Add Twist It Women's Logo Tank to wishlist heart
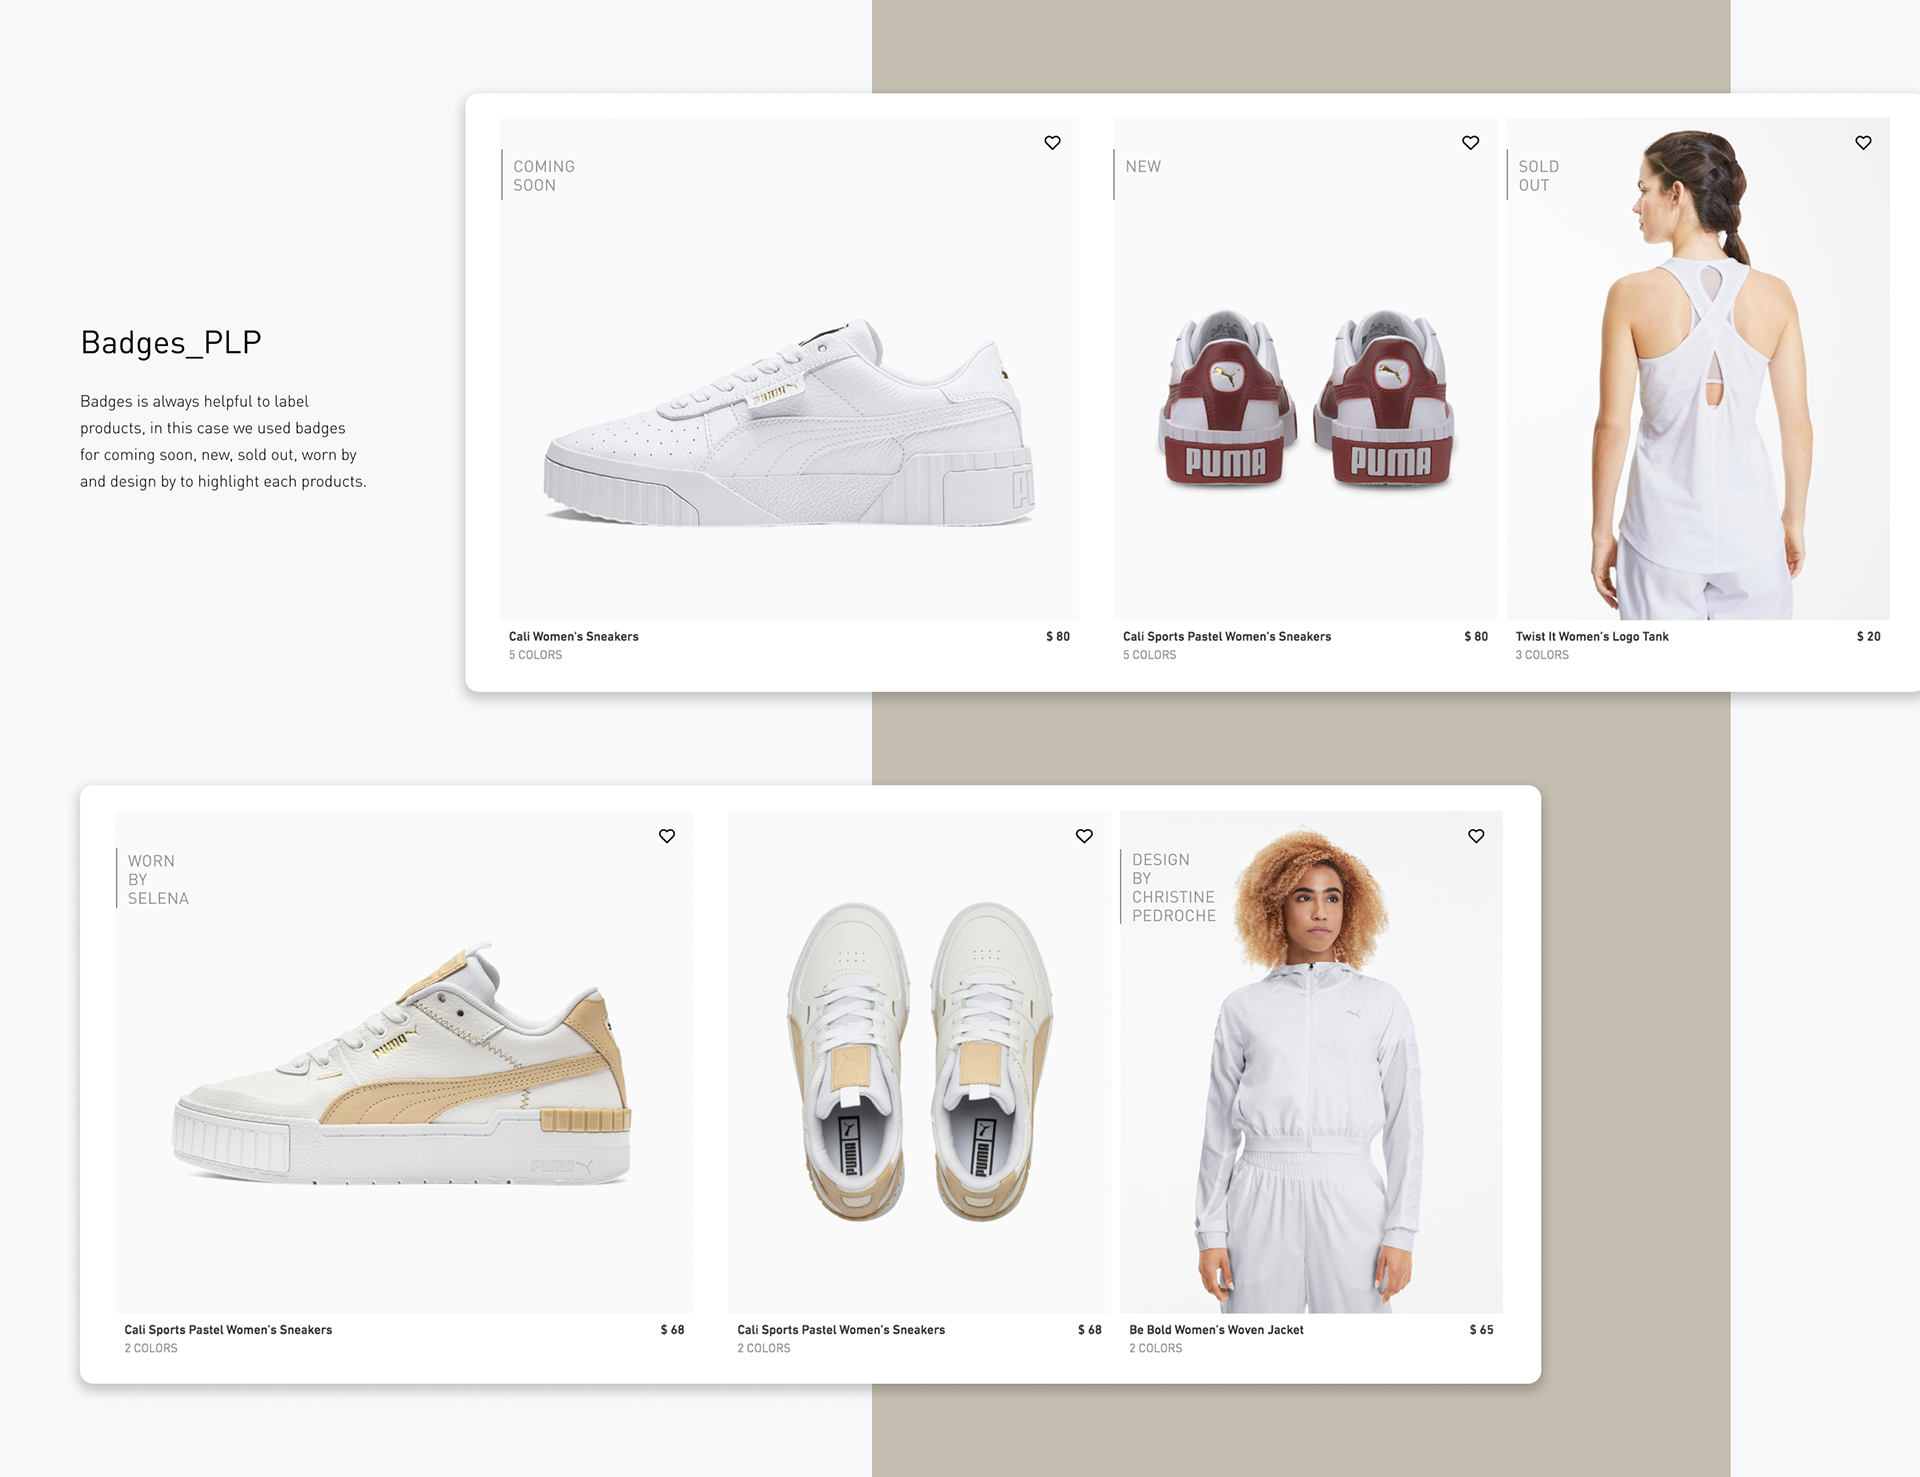This screenshot has height=1477, width=1920. (x=1863, y=143)
